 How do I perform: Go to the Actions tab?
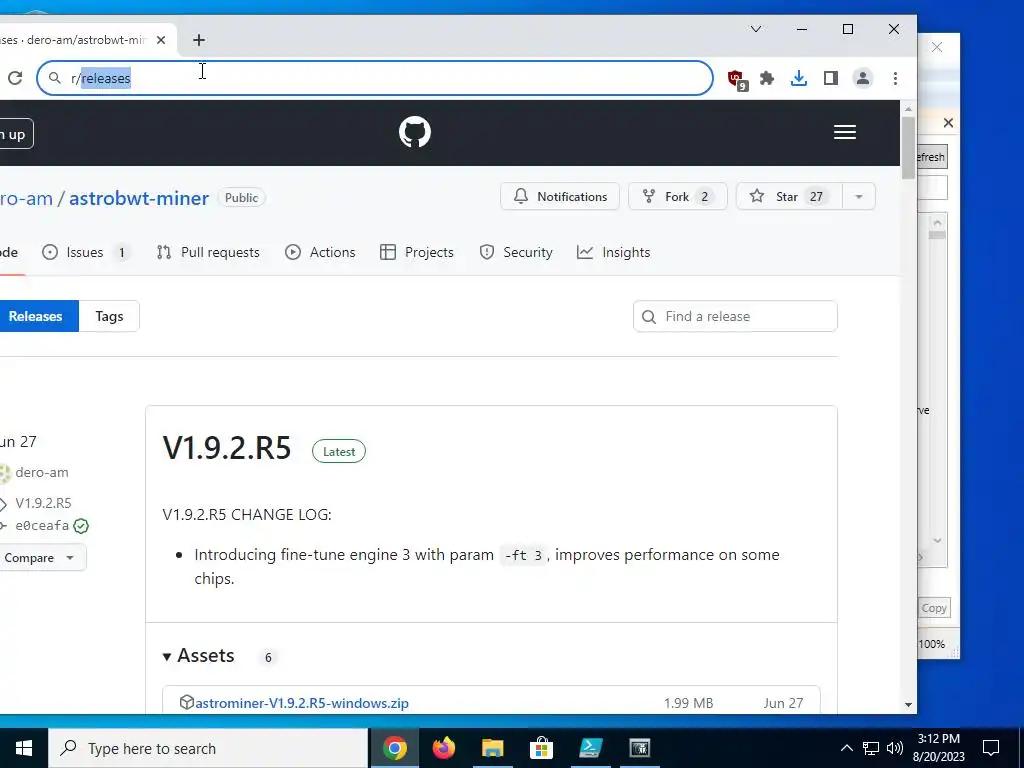coord(320,252)
